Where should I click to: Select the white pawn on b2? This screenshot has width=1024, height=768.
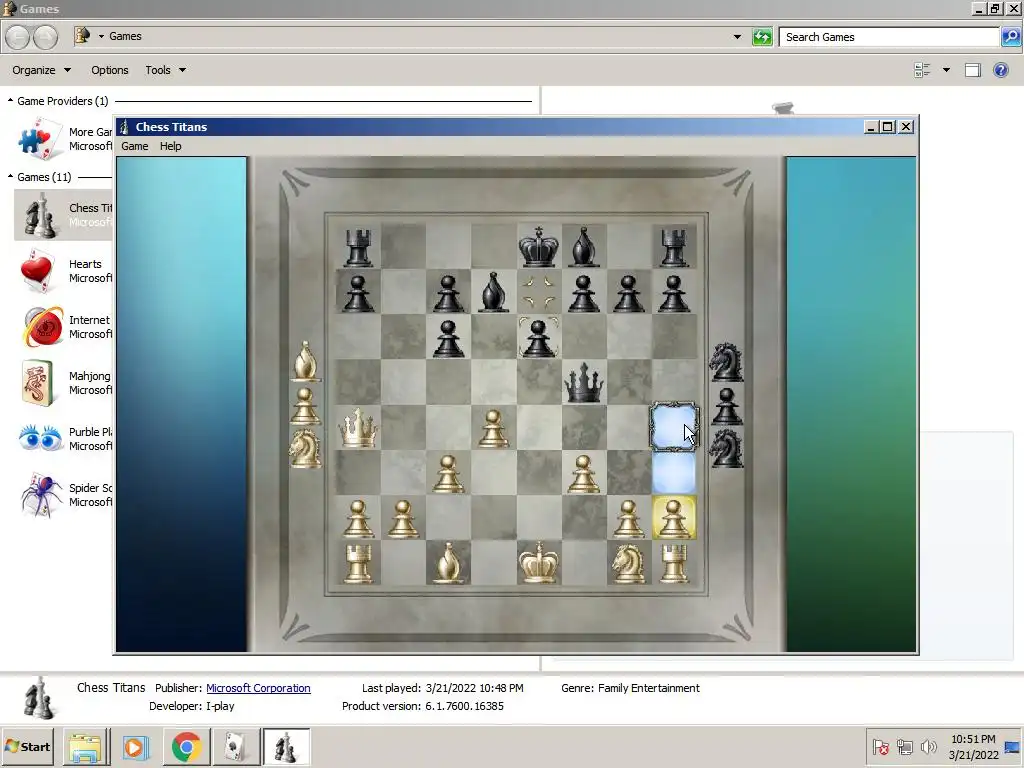click(403, 519)
